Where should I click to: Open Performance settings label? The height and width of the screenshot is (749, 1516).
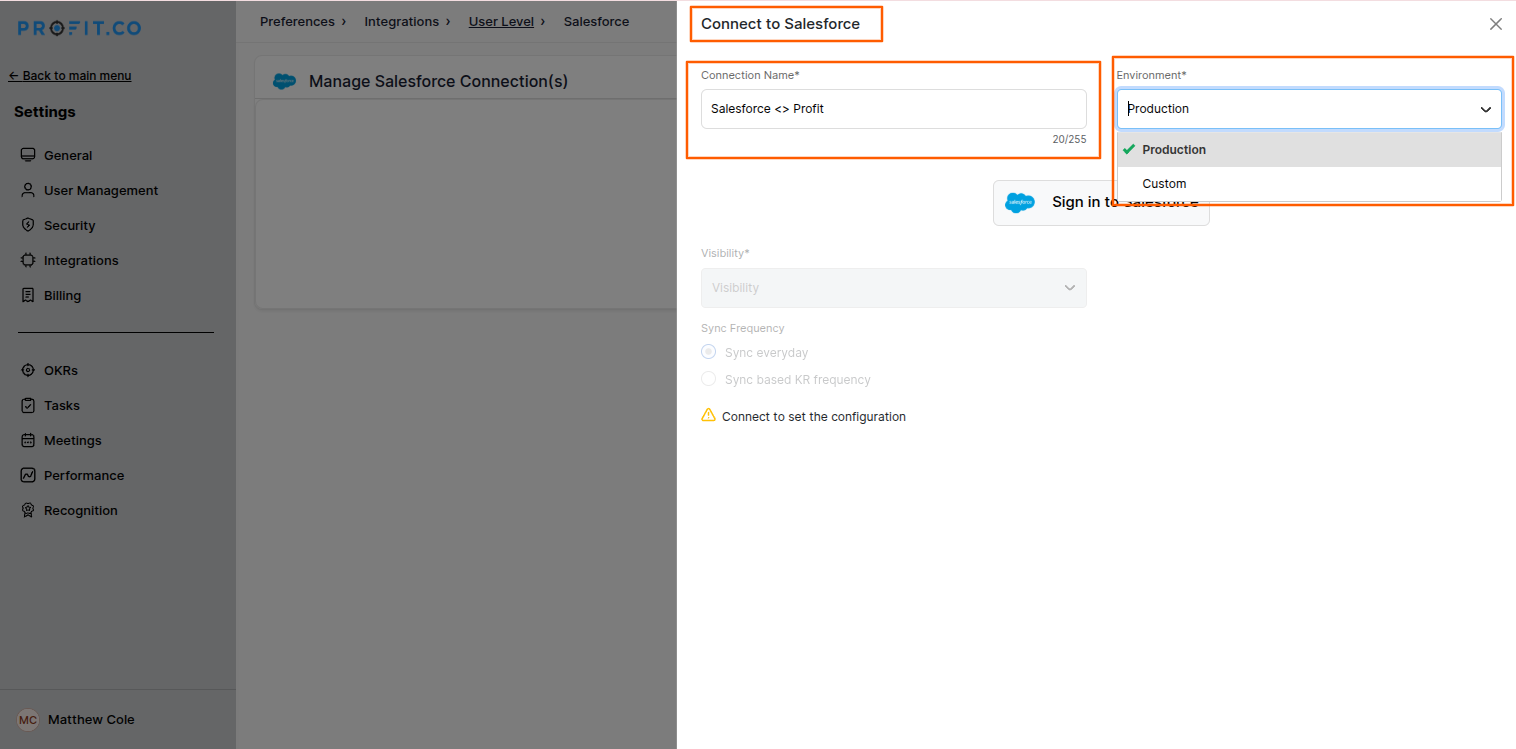[x=84, y=476]
